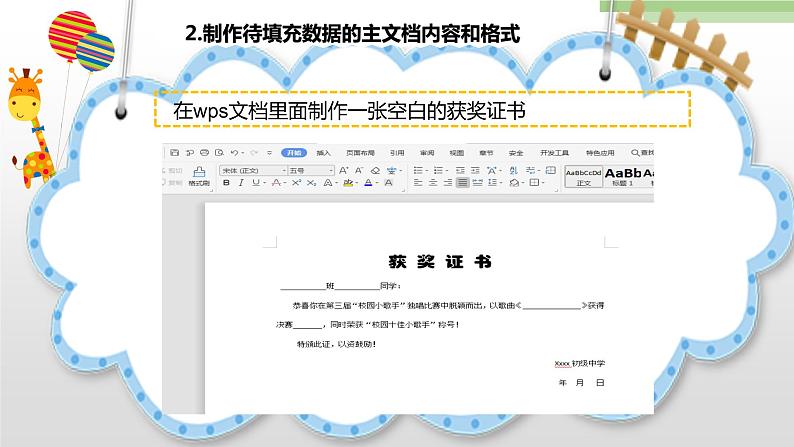Click Decrease Font Size A- icon

pyautogui.click(x=359, y=171)
